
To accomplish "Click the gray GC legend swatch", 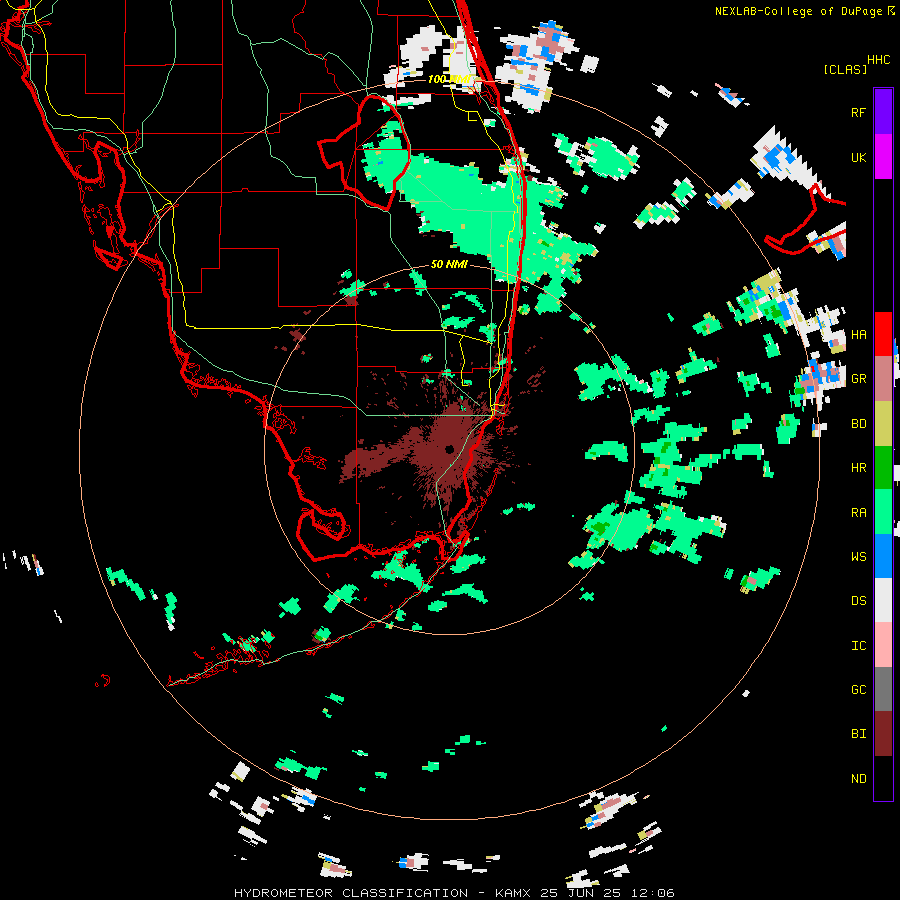I will tap(883, 689).
